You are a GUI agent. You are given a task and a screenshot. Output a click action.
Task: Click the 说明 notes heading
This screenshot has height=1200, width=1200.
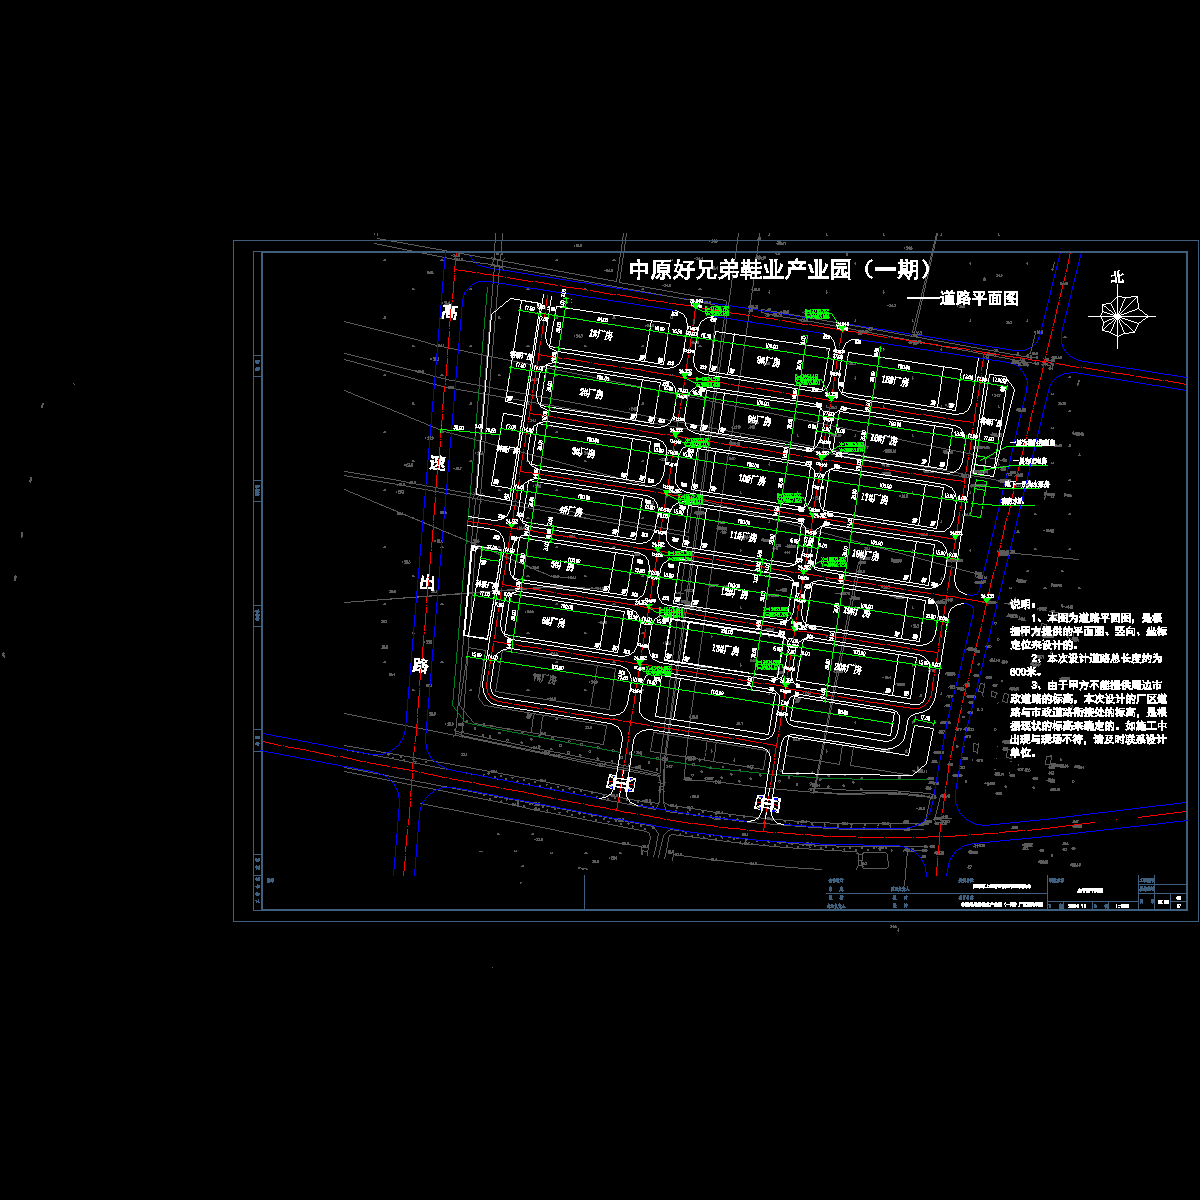(1021, 604)
